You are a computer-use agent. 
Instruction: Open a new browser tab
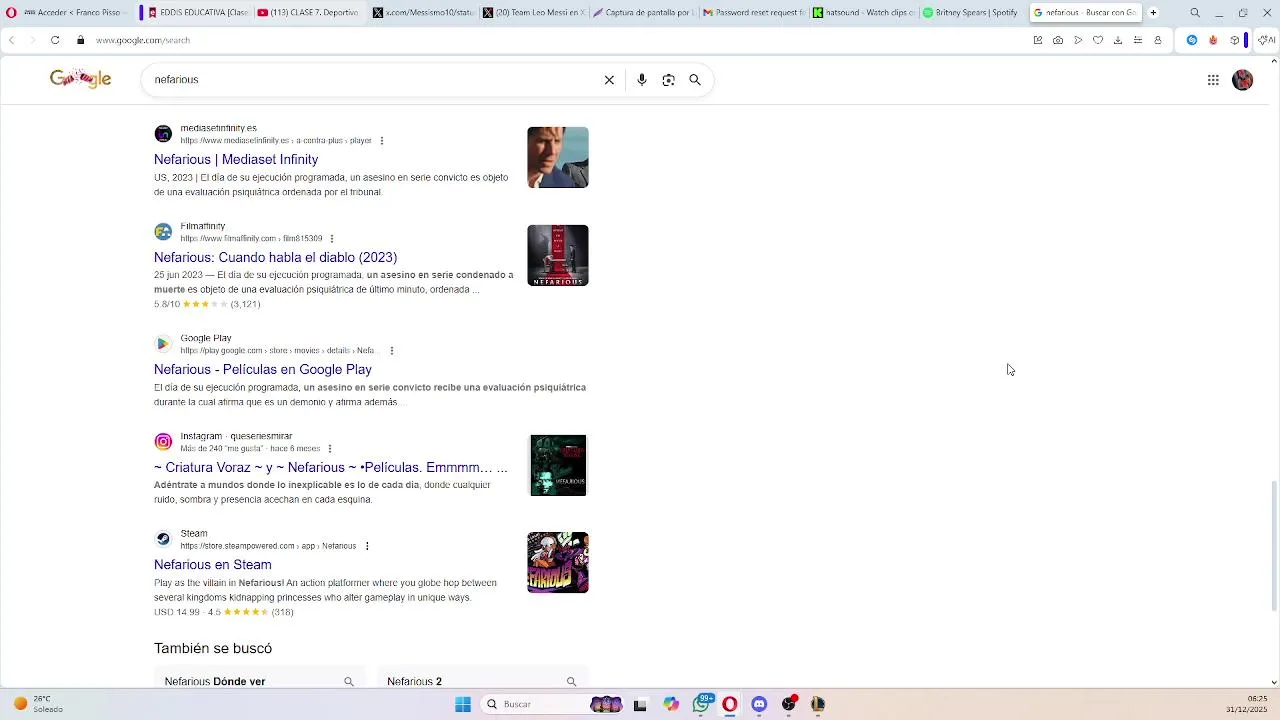click(x=1153, y=13)
